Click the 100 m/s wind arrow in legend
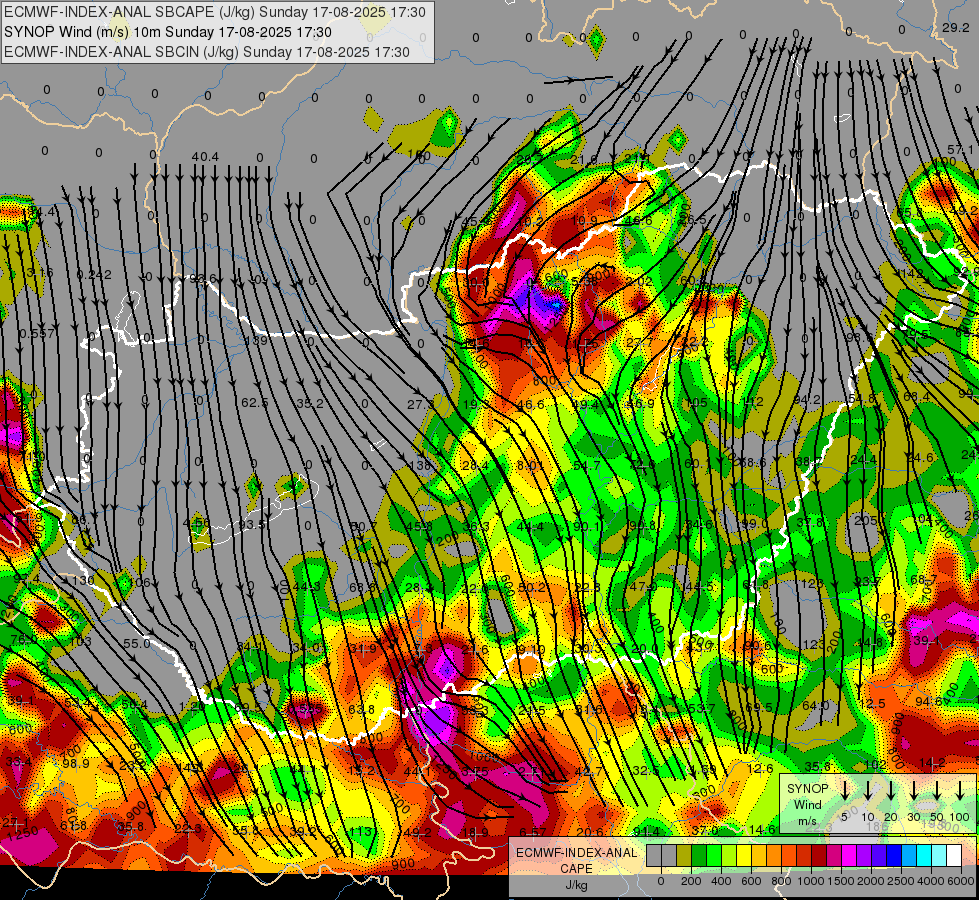Screen dimensions: 979x900 pos(960,790)
